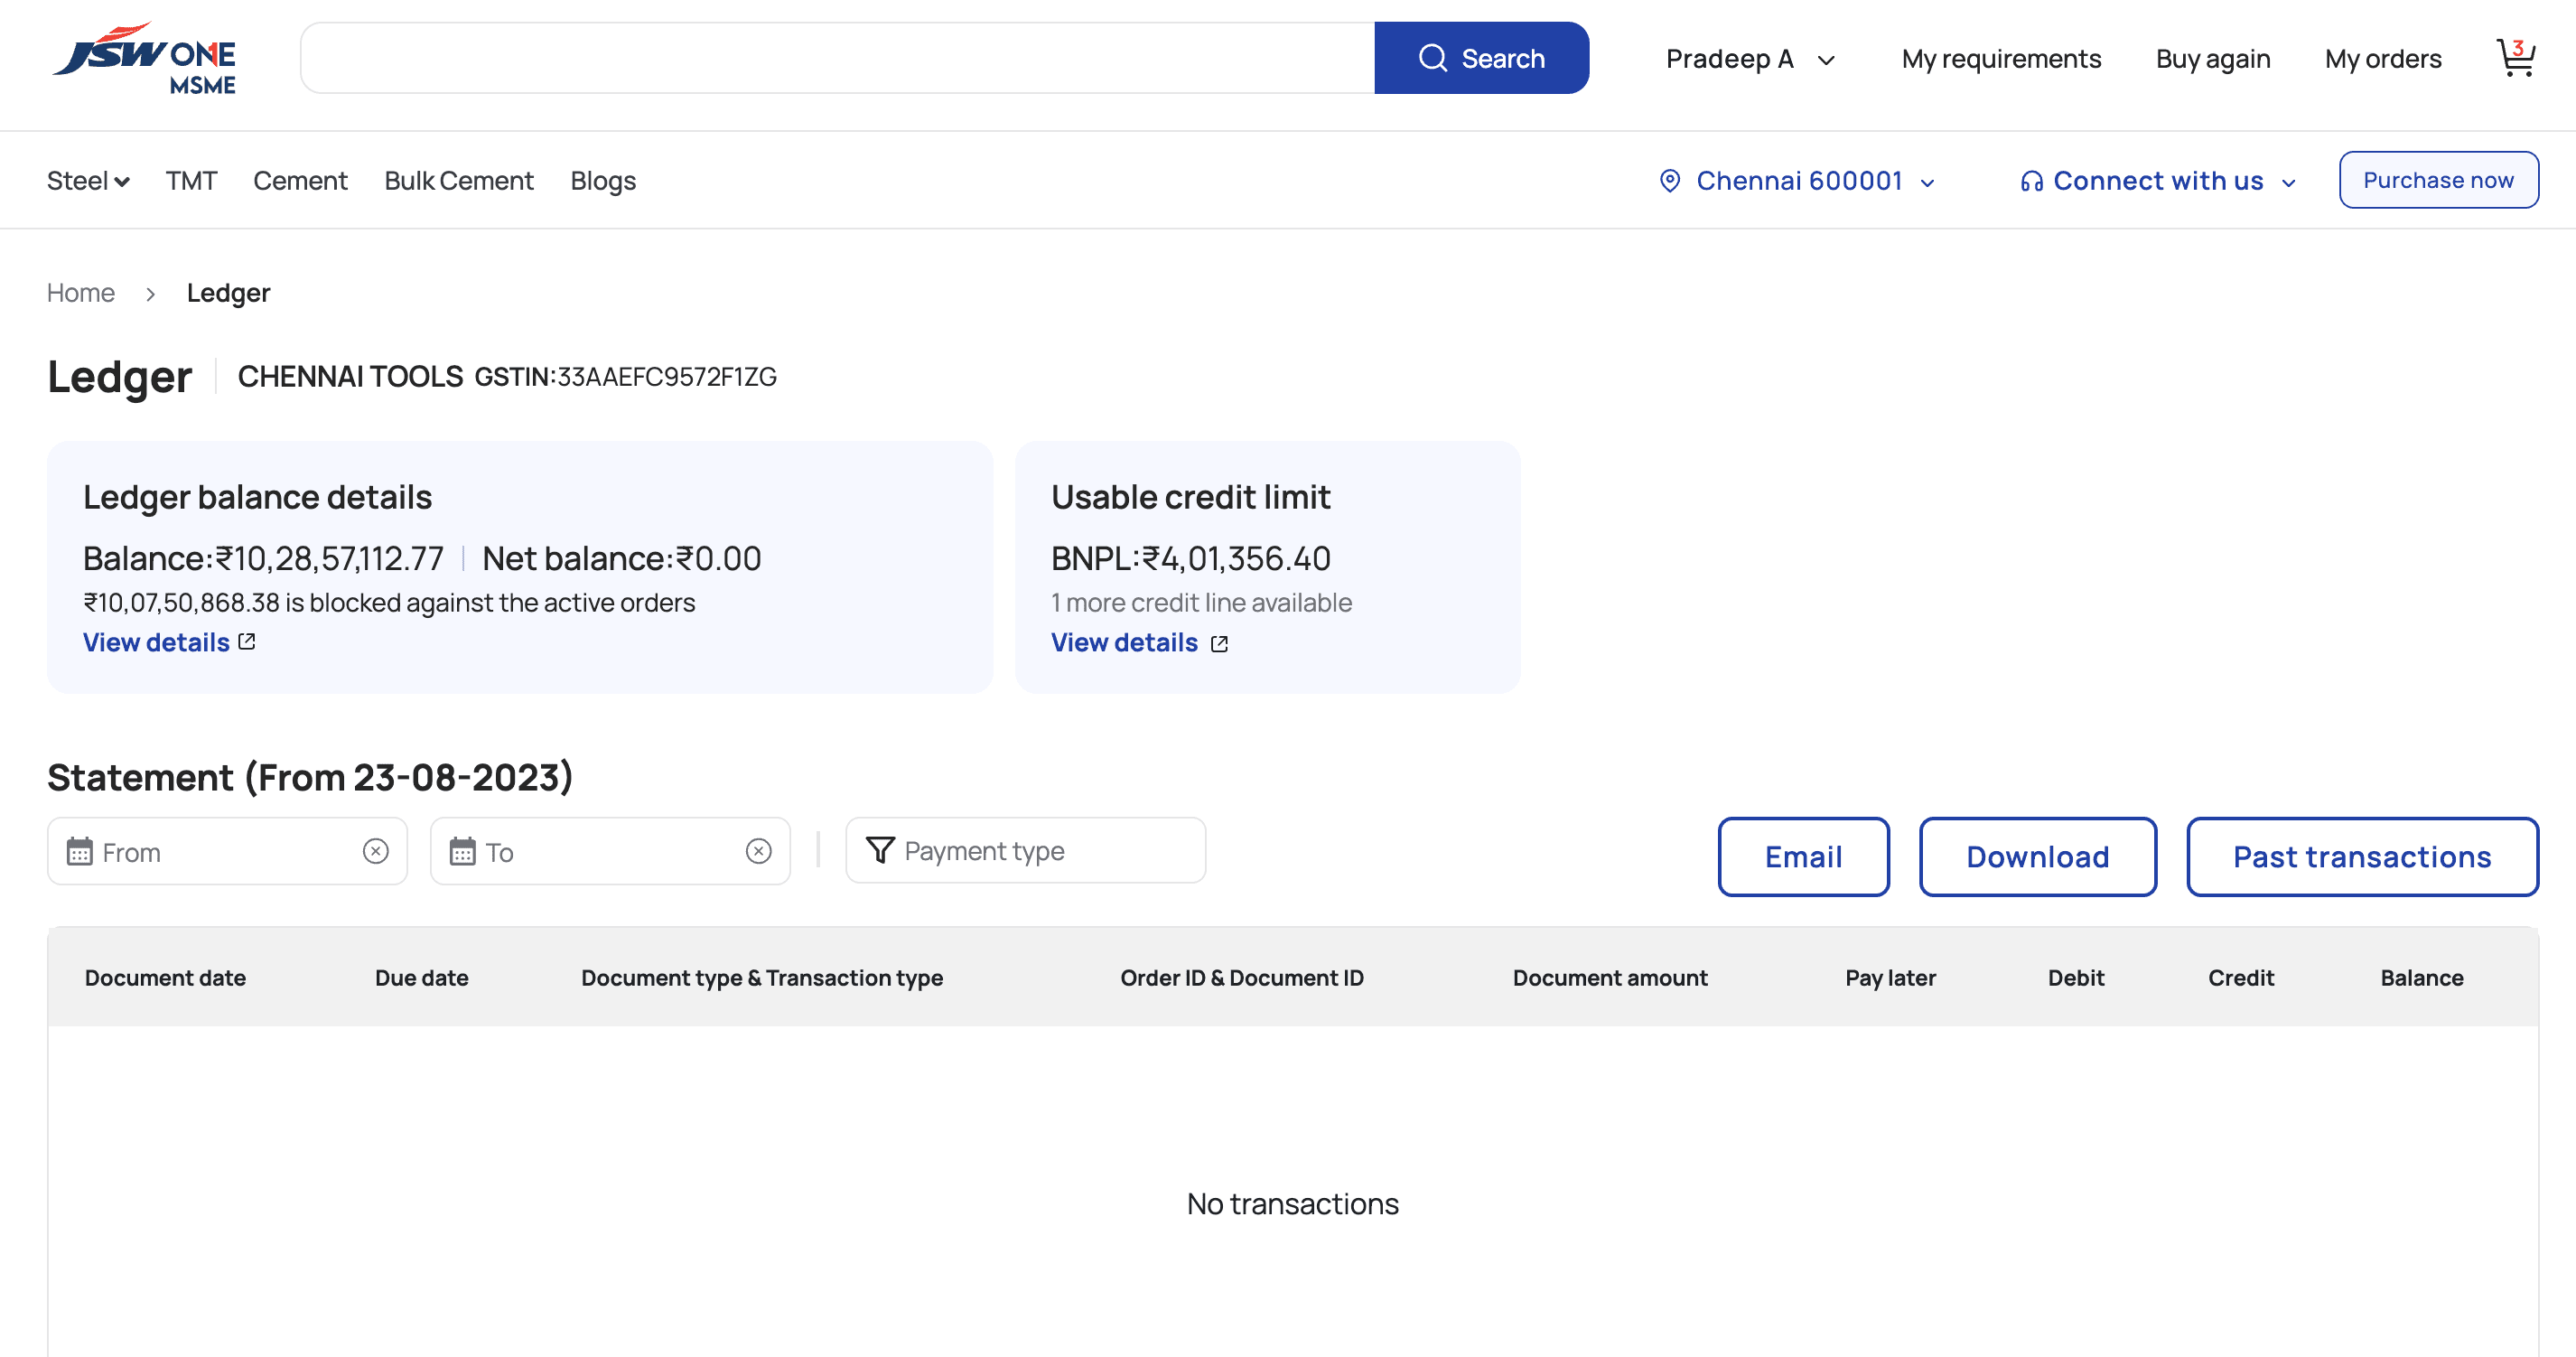
Task: Click the To calendar icon
Action: 462,852
